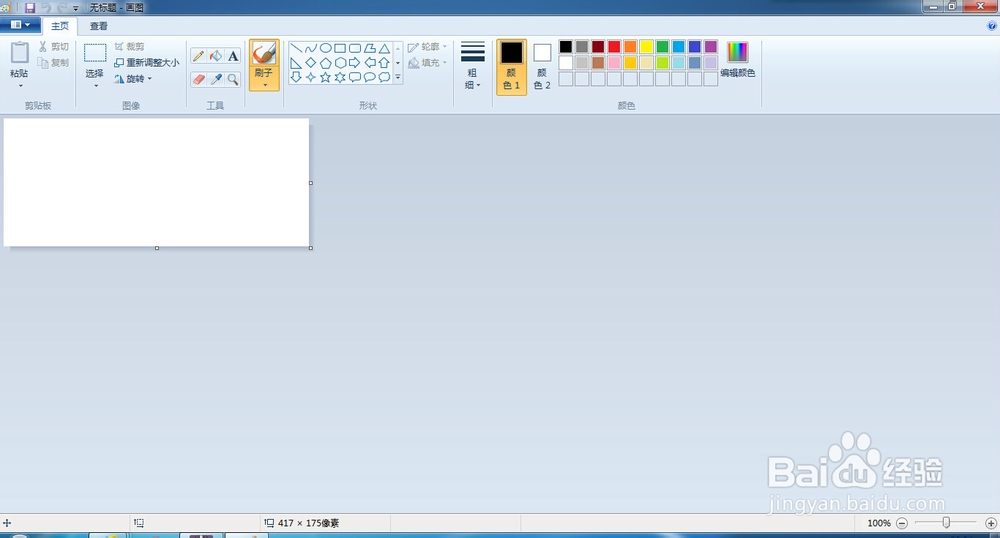Select the Color picker eyedropper tool

[x=216, y=80]
